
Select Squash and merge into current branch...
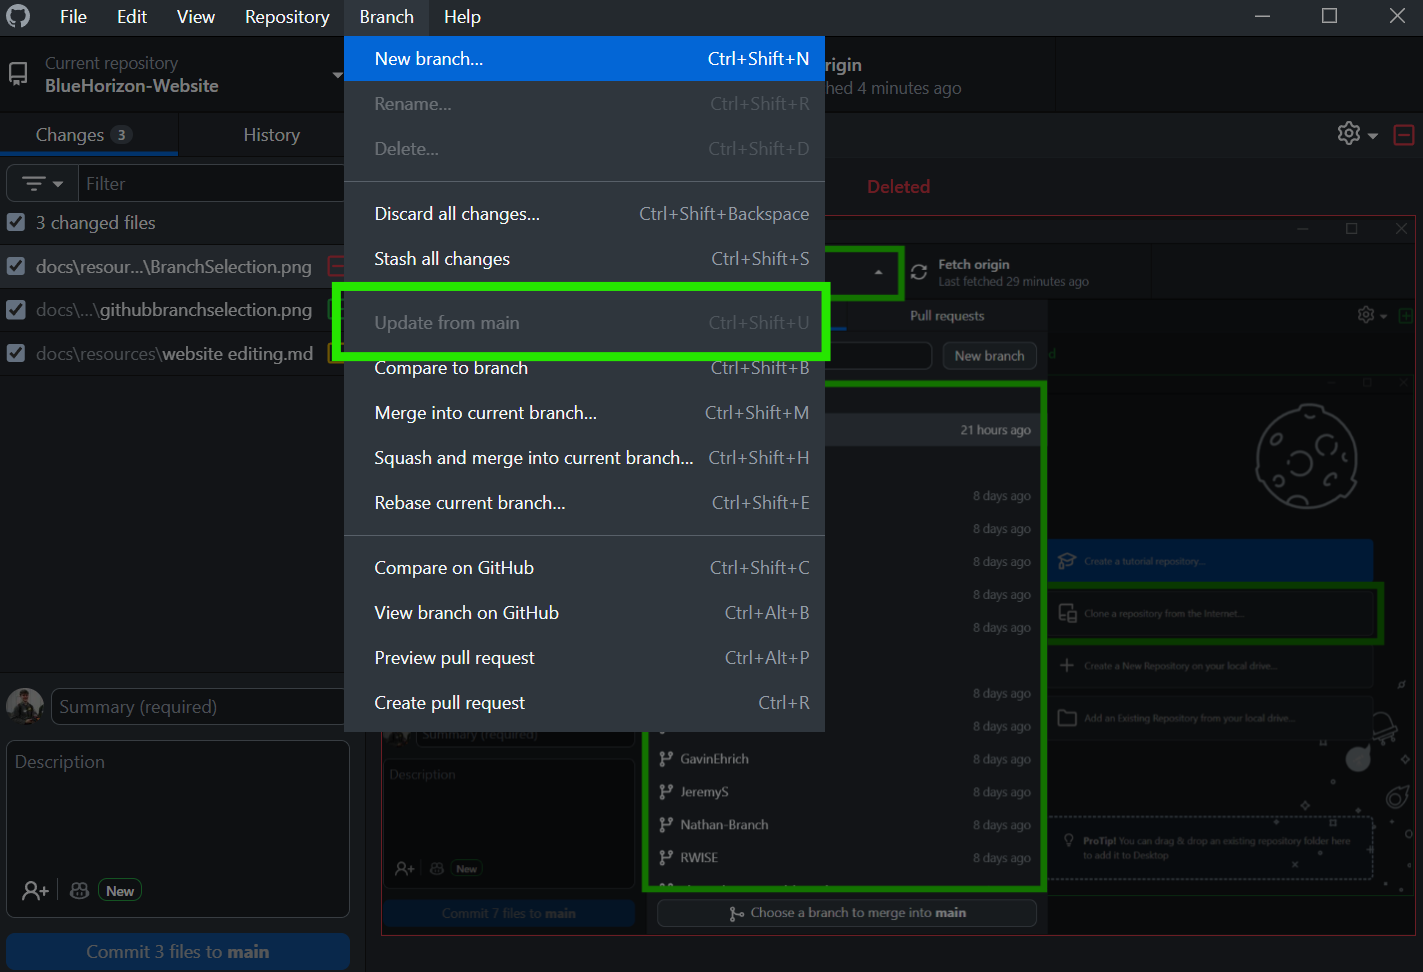(x=584, y=458)
